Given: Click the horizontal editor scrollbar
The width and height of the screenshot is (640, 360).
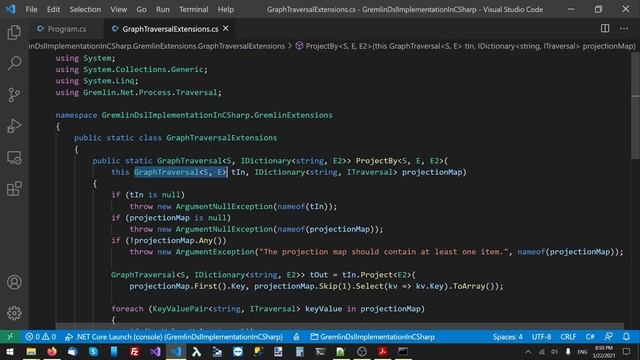Looking at the screenshot, I should (x=340, y=327).
